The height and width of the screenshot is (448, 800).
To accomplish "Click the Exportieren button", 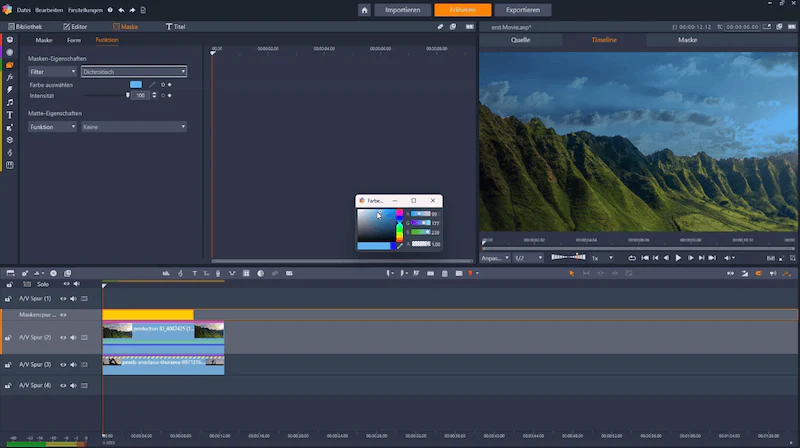I will tap(523, 10).
